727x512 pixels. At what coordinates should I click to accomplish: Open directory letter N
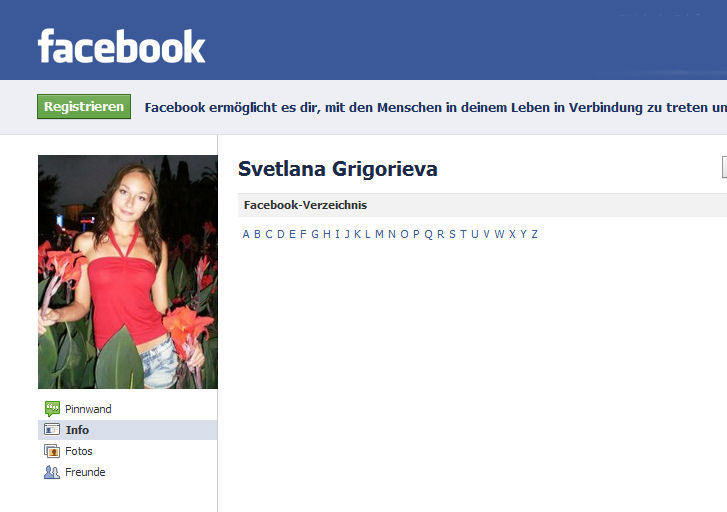click(x=392, y=234)
